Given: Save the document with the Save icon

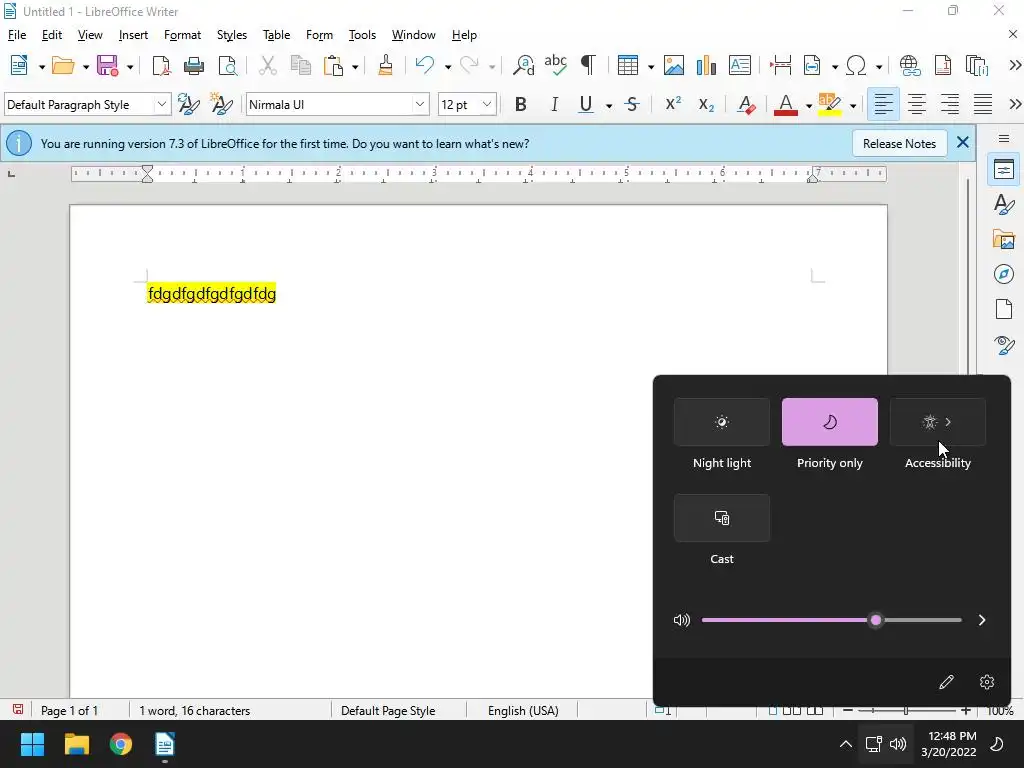Looking at the screenshot, I should (x=108, y=65).
